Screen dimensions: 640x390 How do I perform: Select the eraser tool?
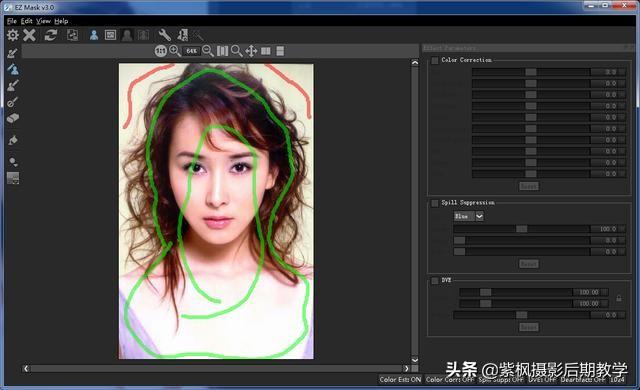(13, 118)
